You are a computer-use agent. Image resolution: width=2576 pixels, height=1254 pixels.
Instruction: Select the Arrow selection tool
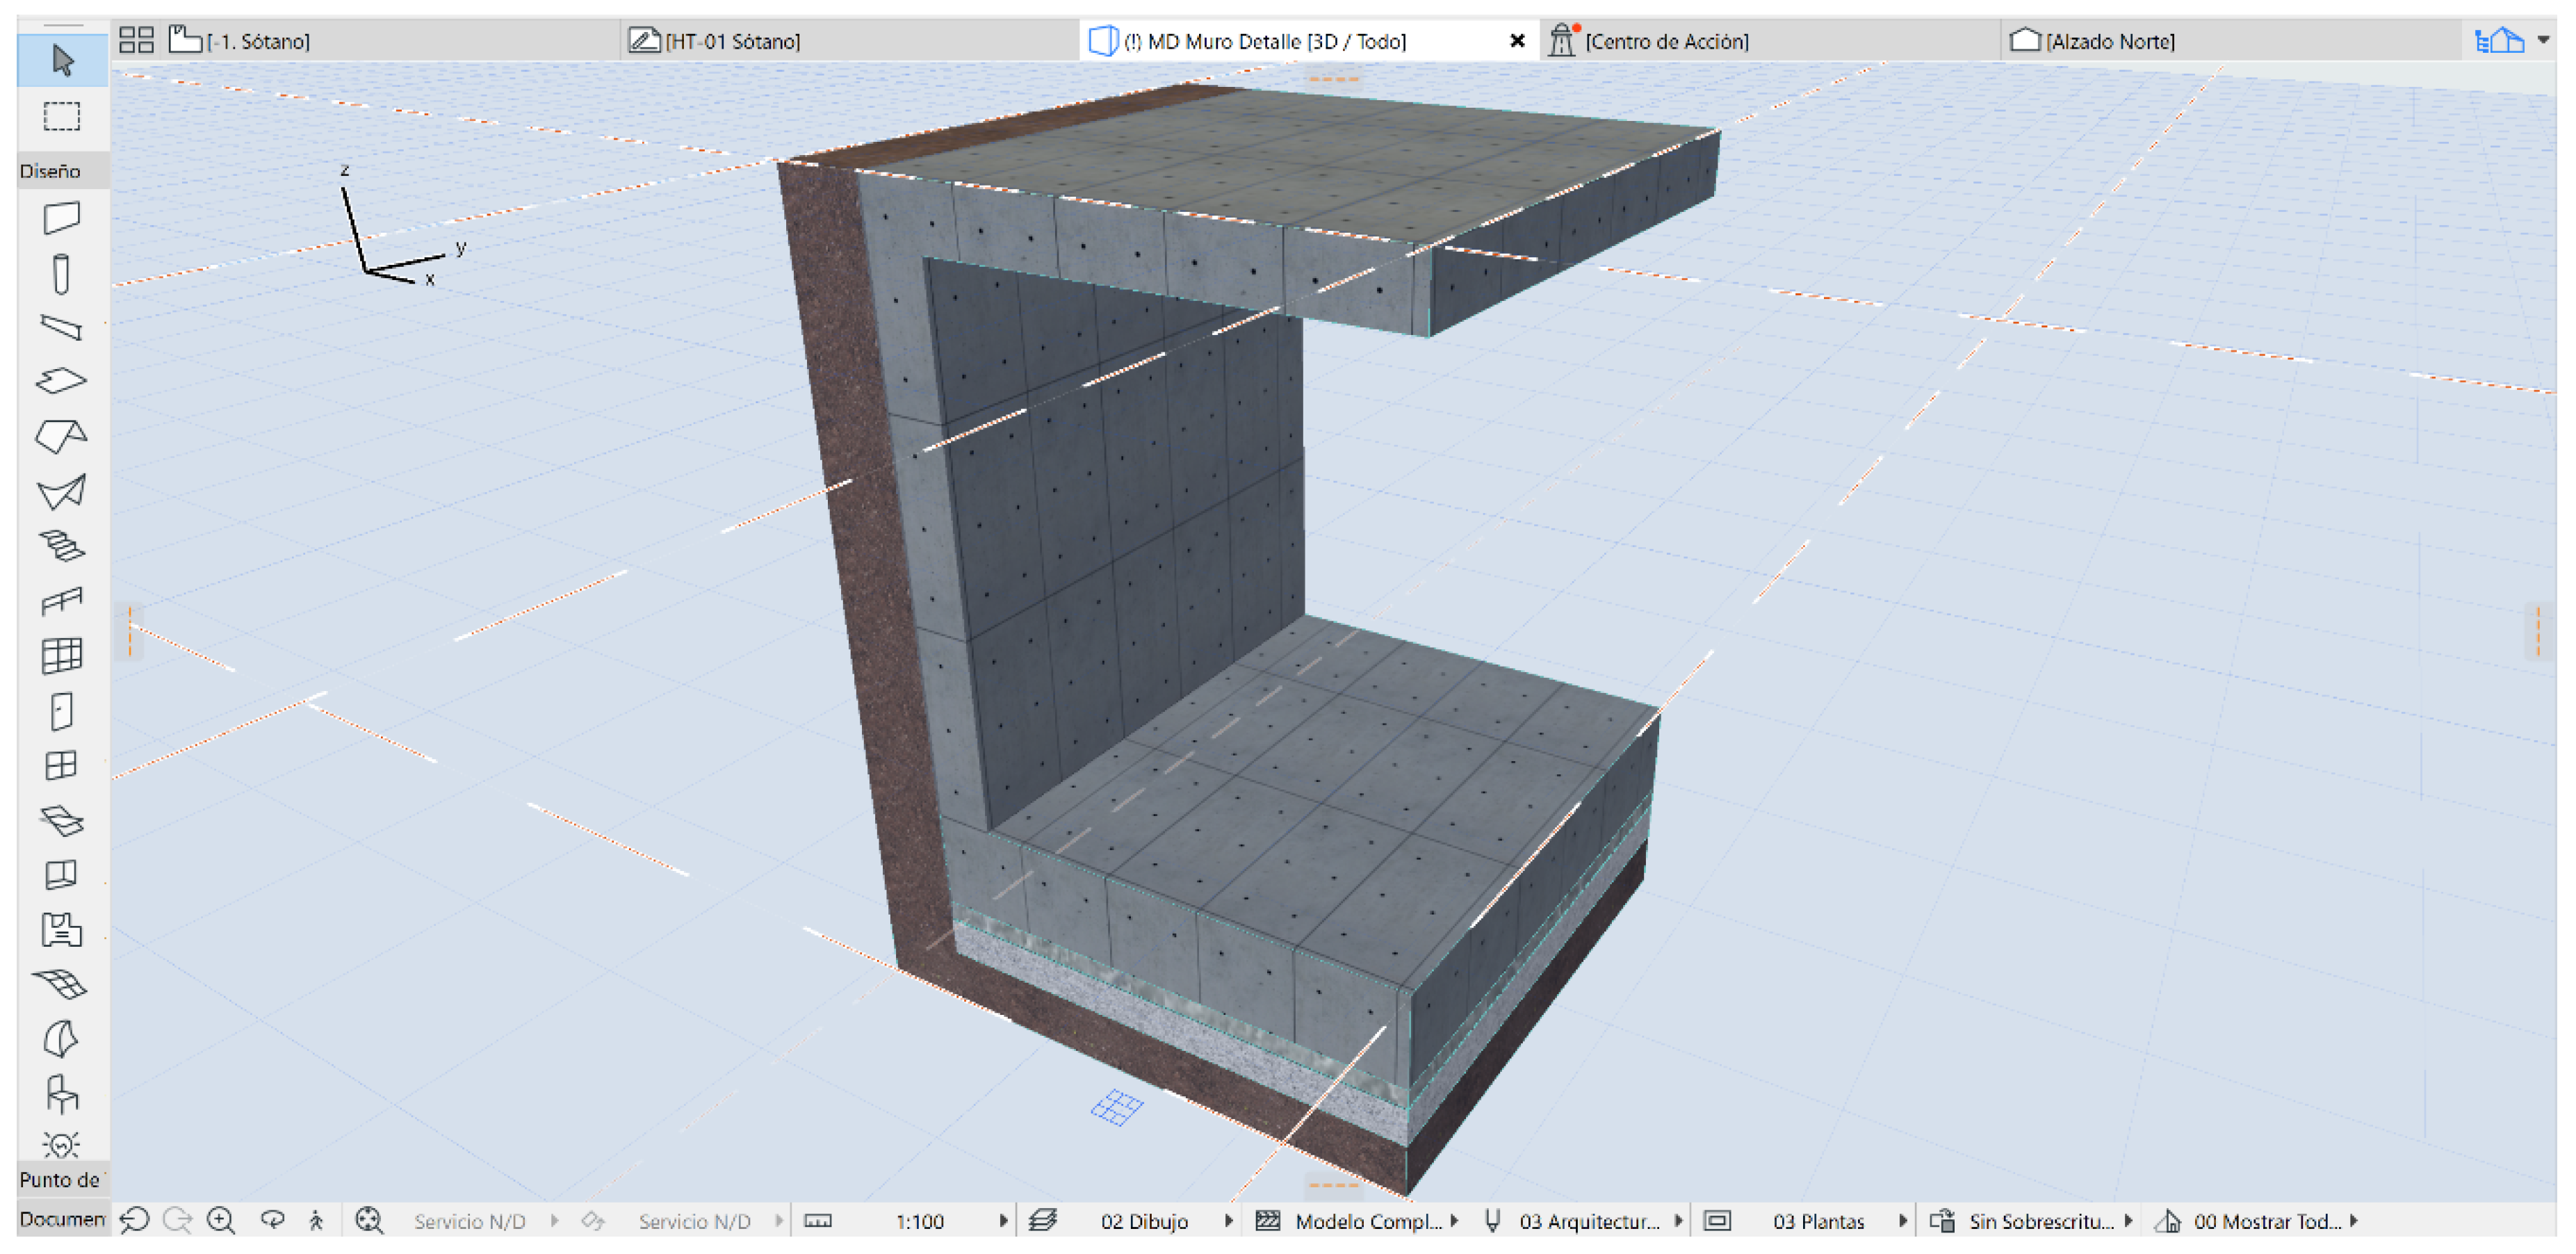[x=62, y=60]
